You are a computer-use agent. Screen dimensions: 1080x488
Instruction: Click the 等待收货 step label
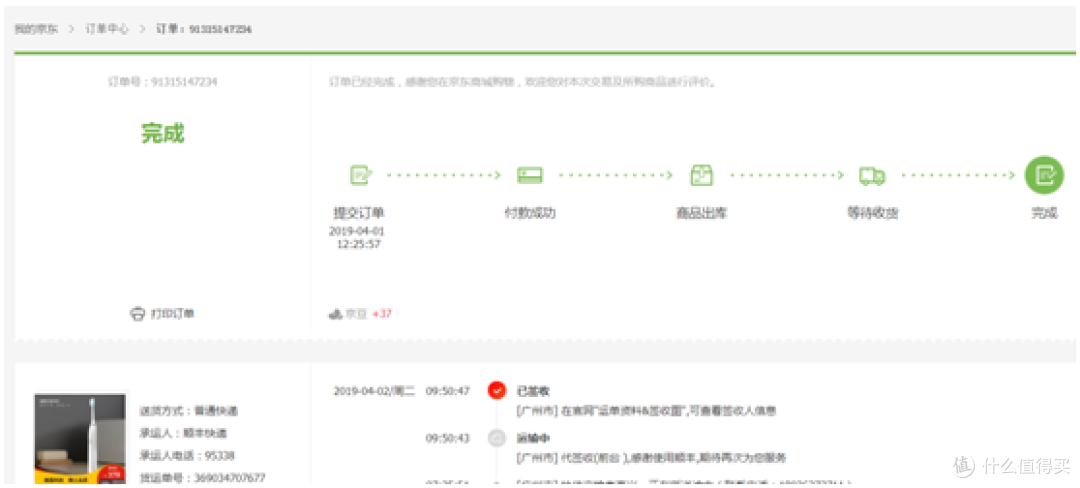pyautogui.click(x=872, y=213)
